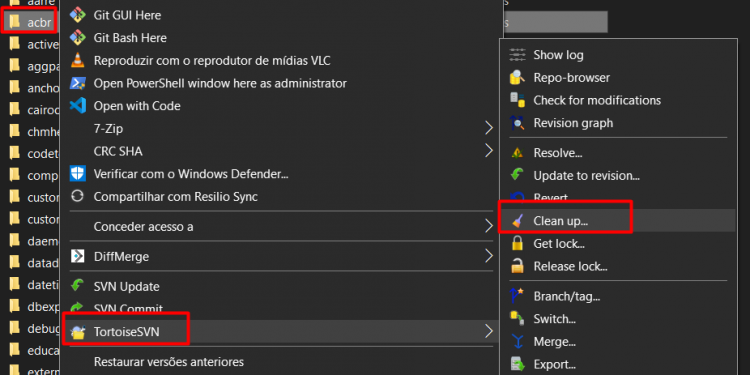Click the Release lock open padlock icon
750x375 pixels.
coord(518,265)
